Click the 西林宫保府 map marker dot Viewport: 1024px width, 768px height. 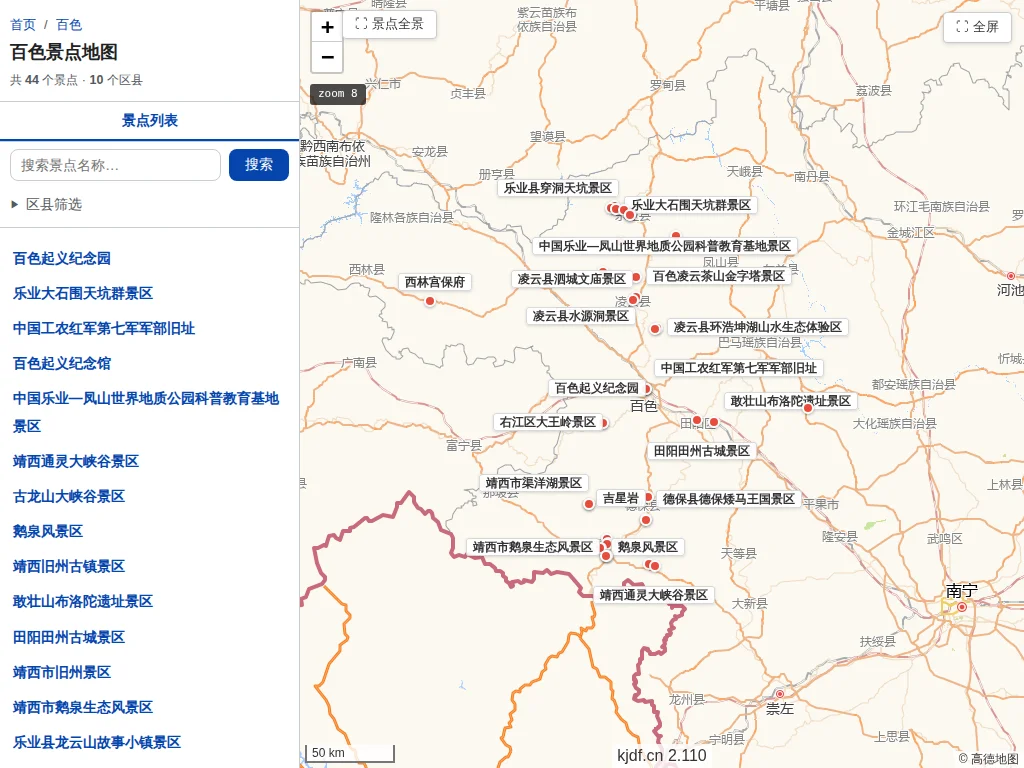click(430, 301)
